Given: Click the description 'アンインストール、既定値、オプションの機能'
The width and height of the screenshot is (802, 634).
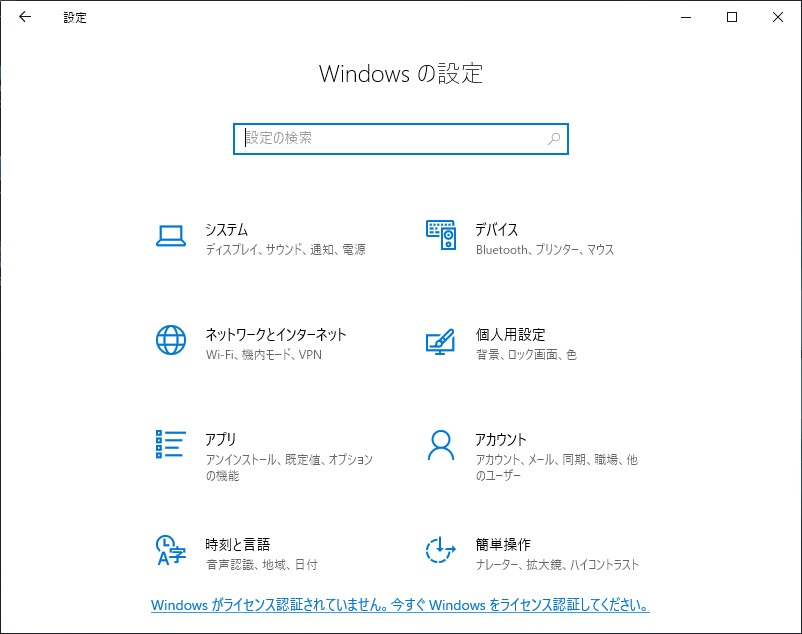Looking at the screenshot, I should [289, 467].
